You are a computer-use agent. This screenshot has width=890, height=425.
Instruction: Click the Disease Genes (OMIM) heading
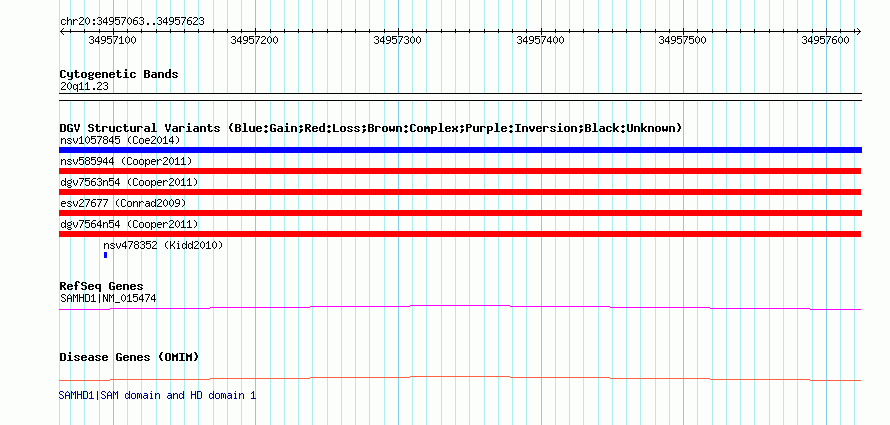[x=129, y=357]
